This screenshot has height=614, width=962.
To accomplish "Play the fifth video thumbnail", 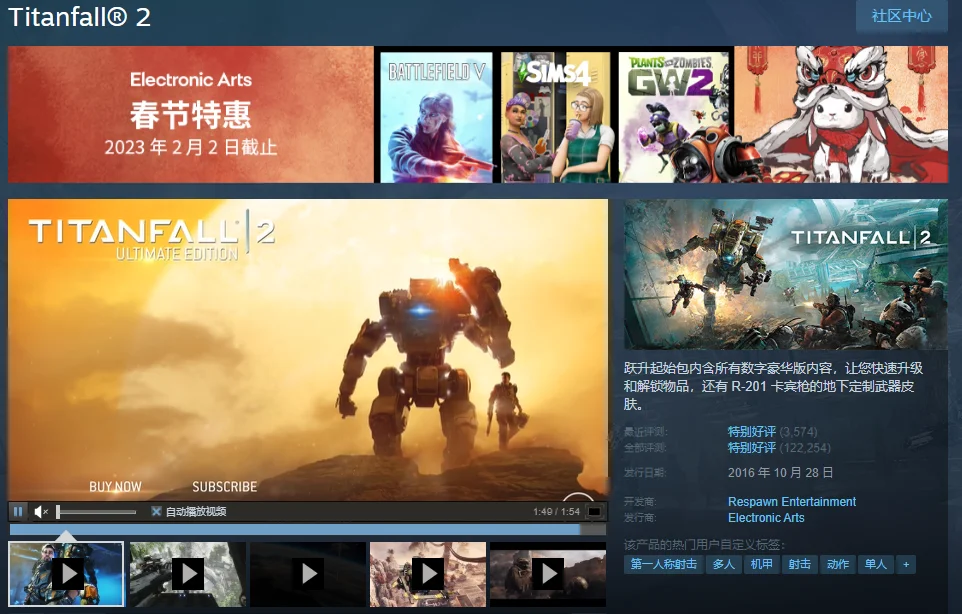I will pos(547,573).
